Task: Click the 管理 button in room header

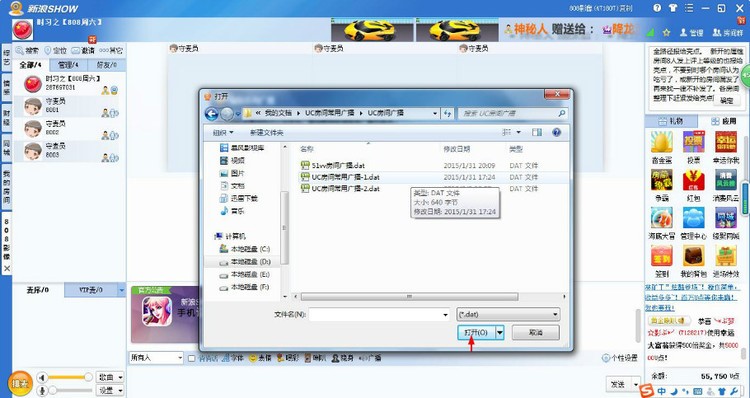Action: pyautogui.click(x=691, y=33)
